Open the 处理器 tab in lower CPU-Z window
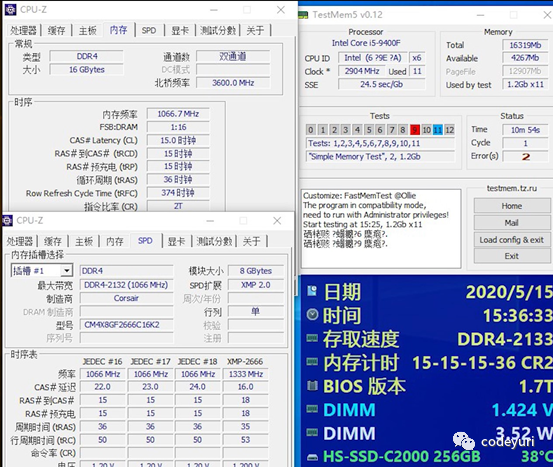 click(20, 242)
